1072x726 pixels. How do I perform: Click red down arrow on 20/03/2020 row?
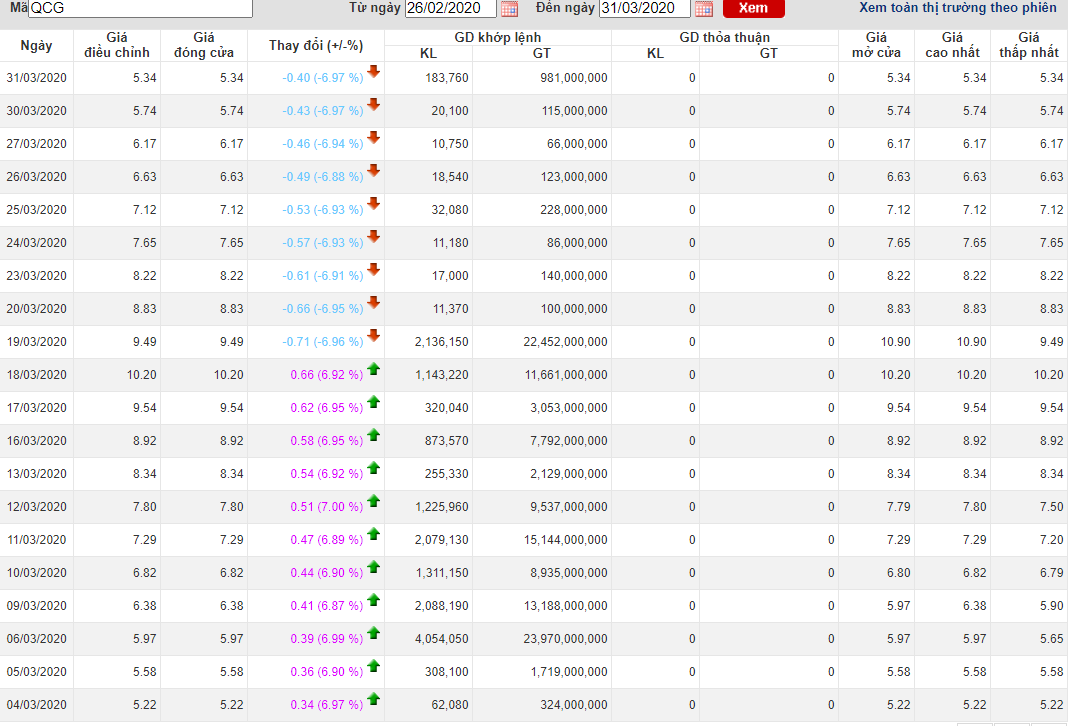coord(373,301)
